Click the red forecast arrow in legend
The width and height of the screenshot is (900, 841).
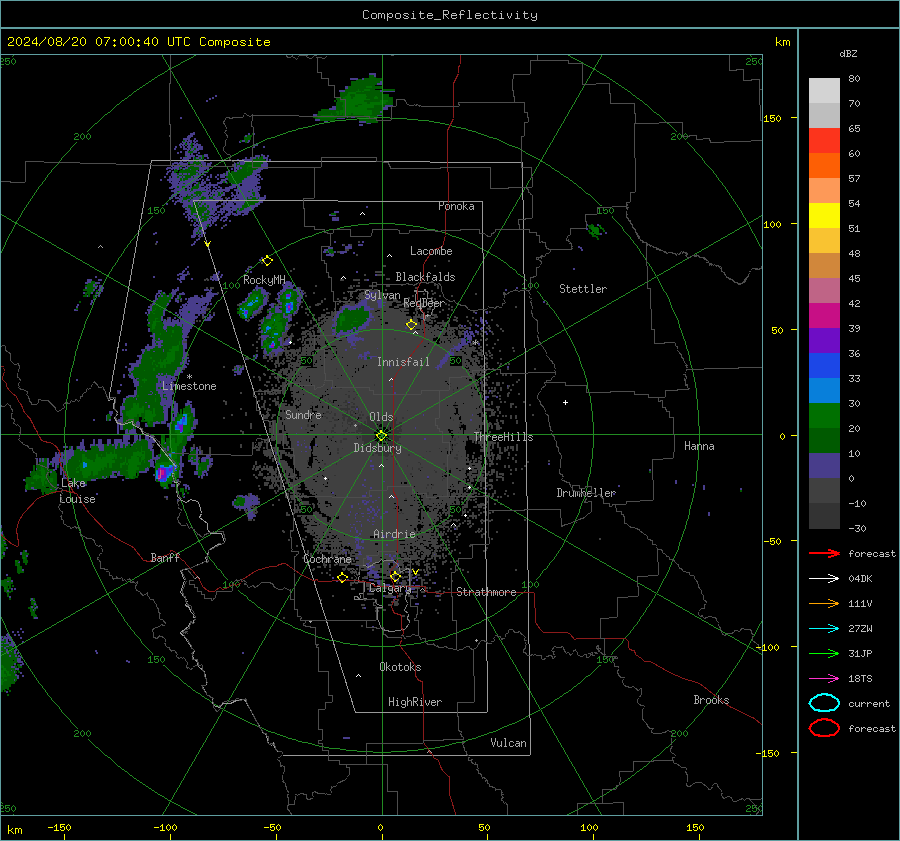[824, 553]
